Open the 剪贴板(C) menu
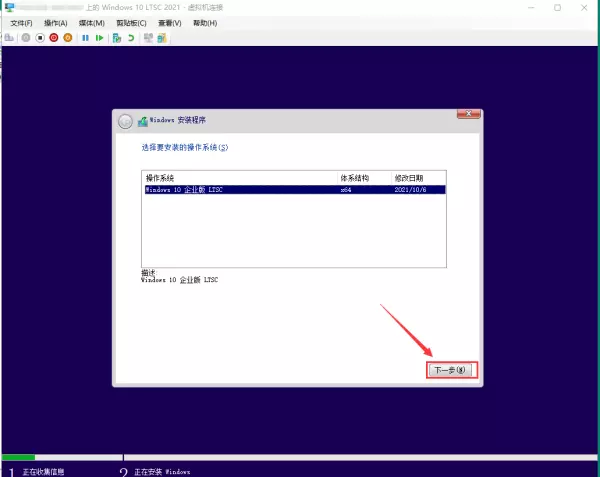 (x=131, y=23)
